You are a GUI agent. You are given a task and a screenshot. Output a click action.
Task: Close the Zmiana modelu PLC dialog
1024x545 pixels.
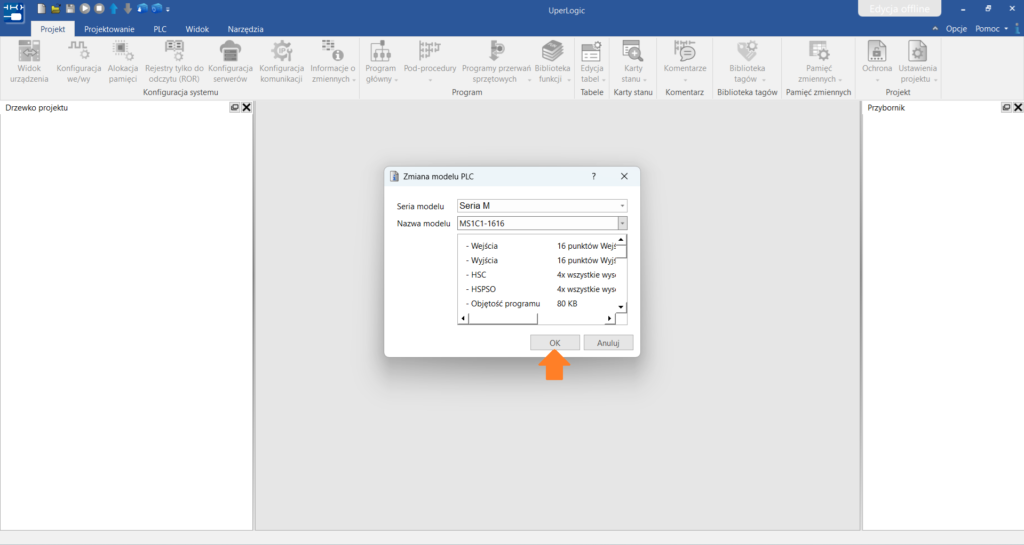[x=624, y=176]
